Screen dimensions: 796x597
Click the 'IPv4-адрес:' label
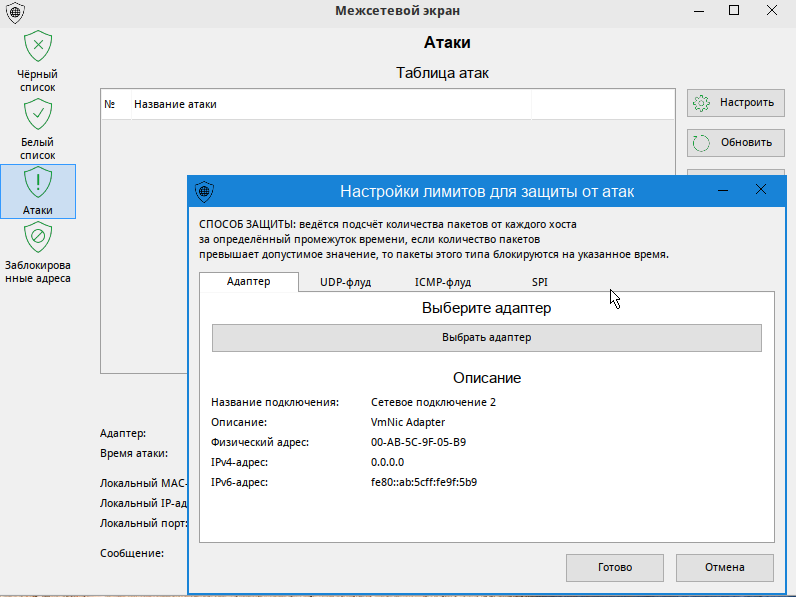click(x=239, y=462)
